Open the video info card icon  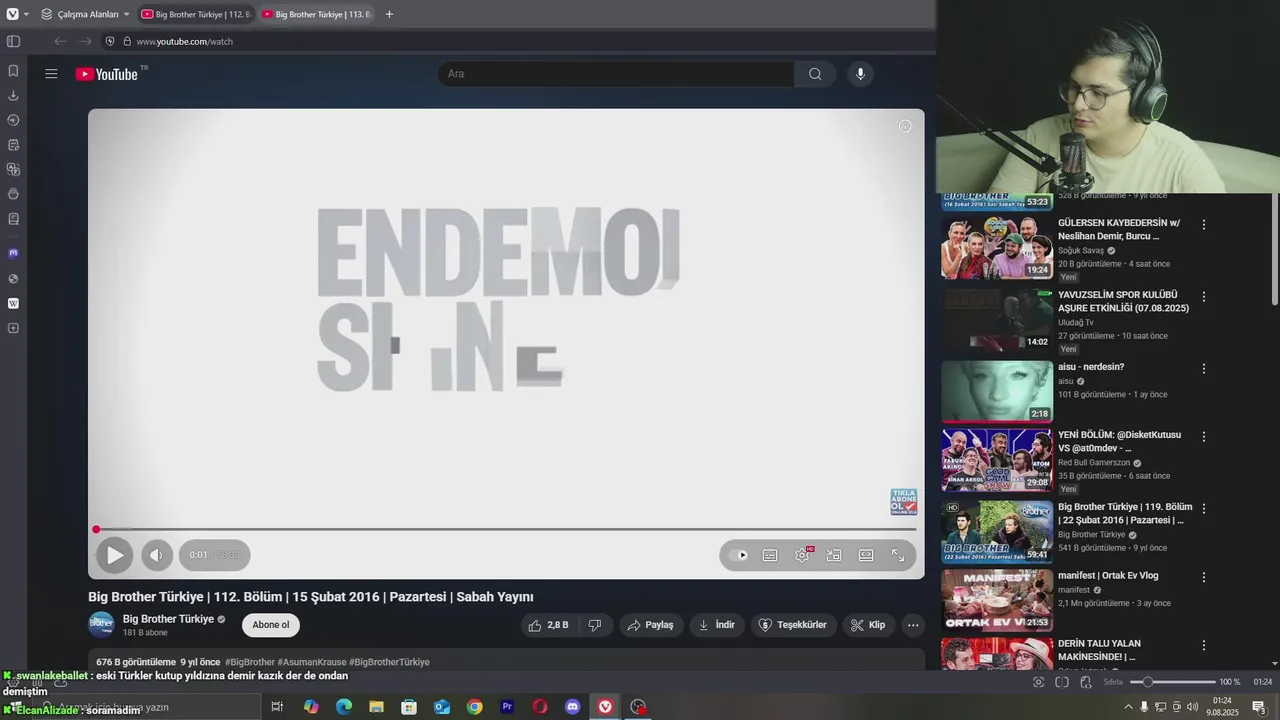905,126
